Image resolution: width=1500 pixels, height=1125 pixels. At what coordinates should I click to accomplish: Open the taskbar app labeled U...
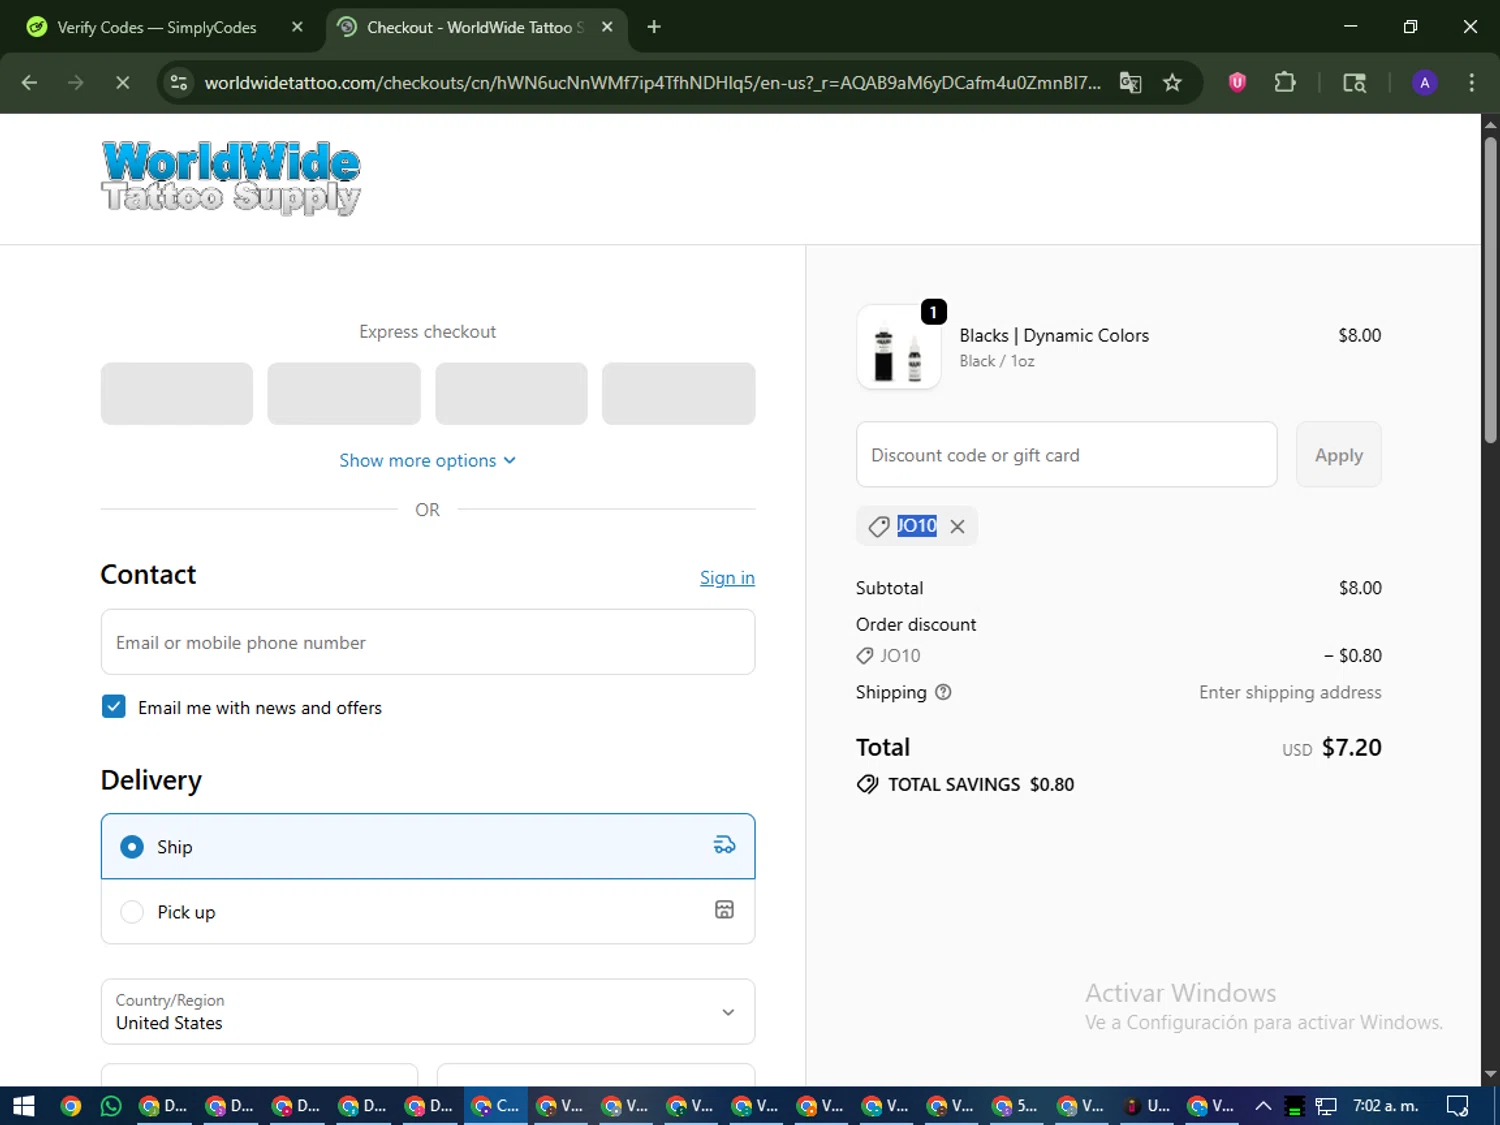pos(1147,1106)
